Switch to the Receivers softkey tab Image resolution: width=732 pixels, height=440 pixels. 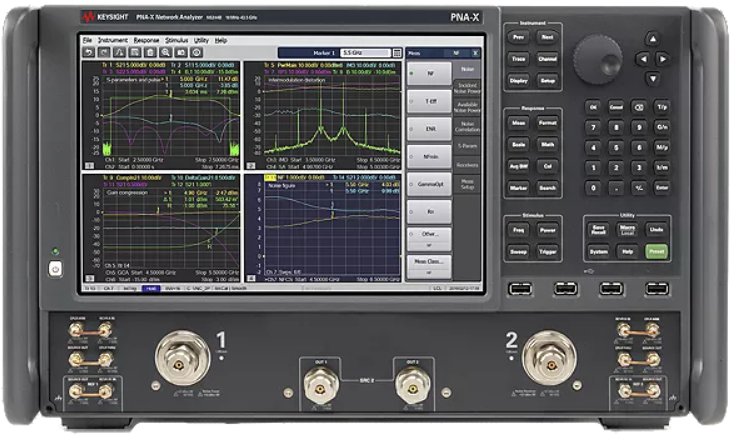click(467, 165)
